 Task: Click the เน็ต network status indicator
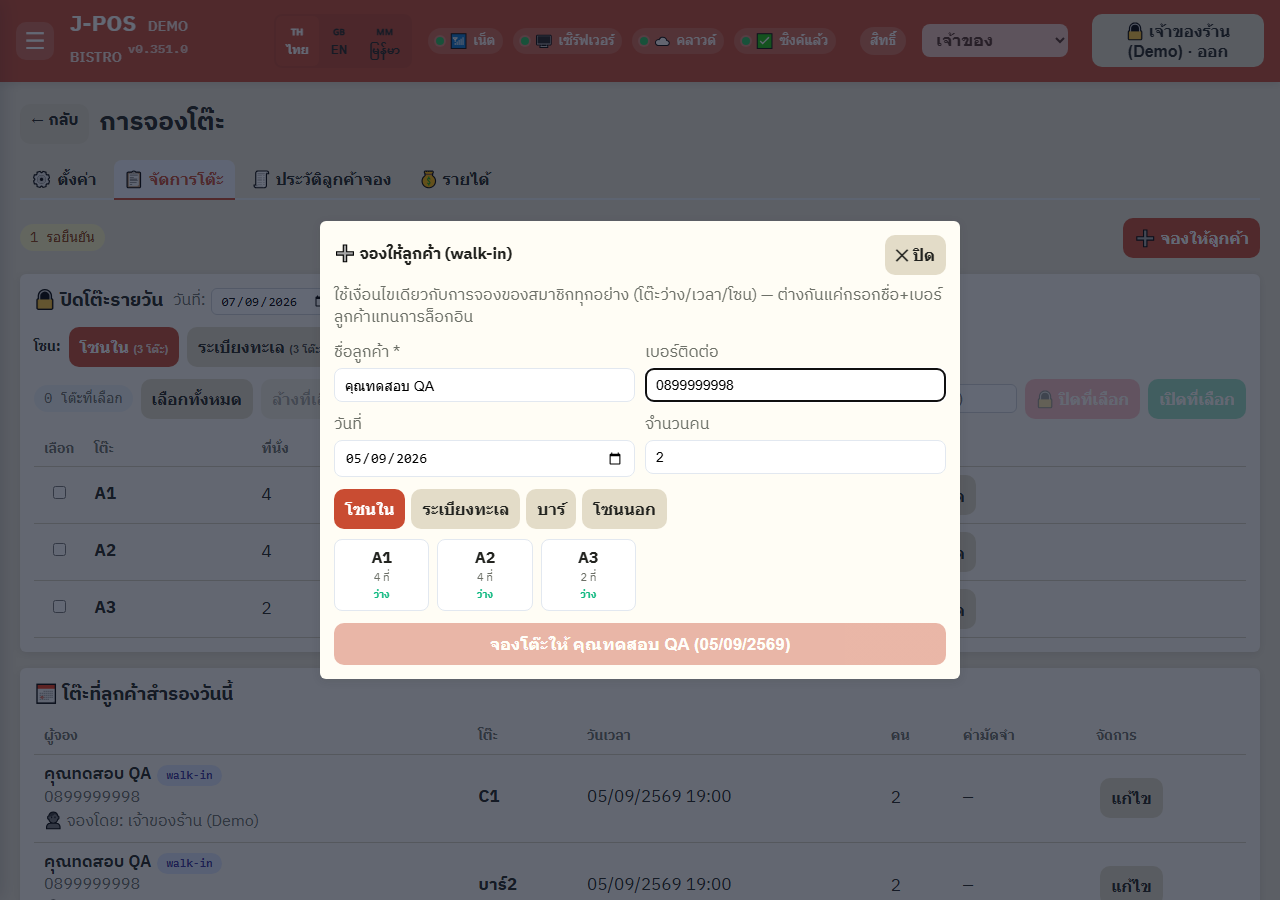point(467,41)
